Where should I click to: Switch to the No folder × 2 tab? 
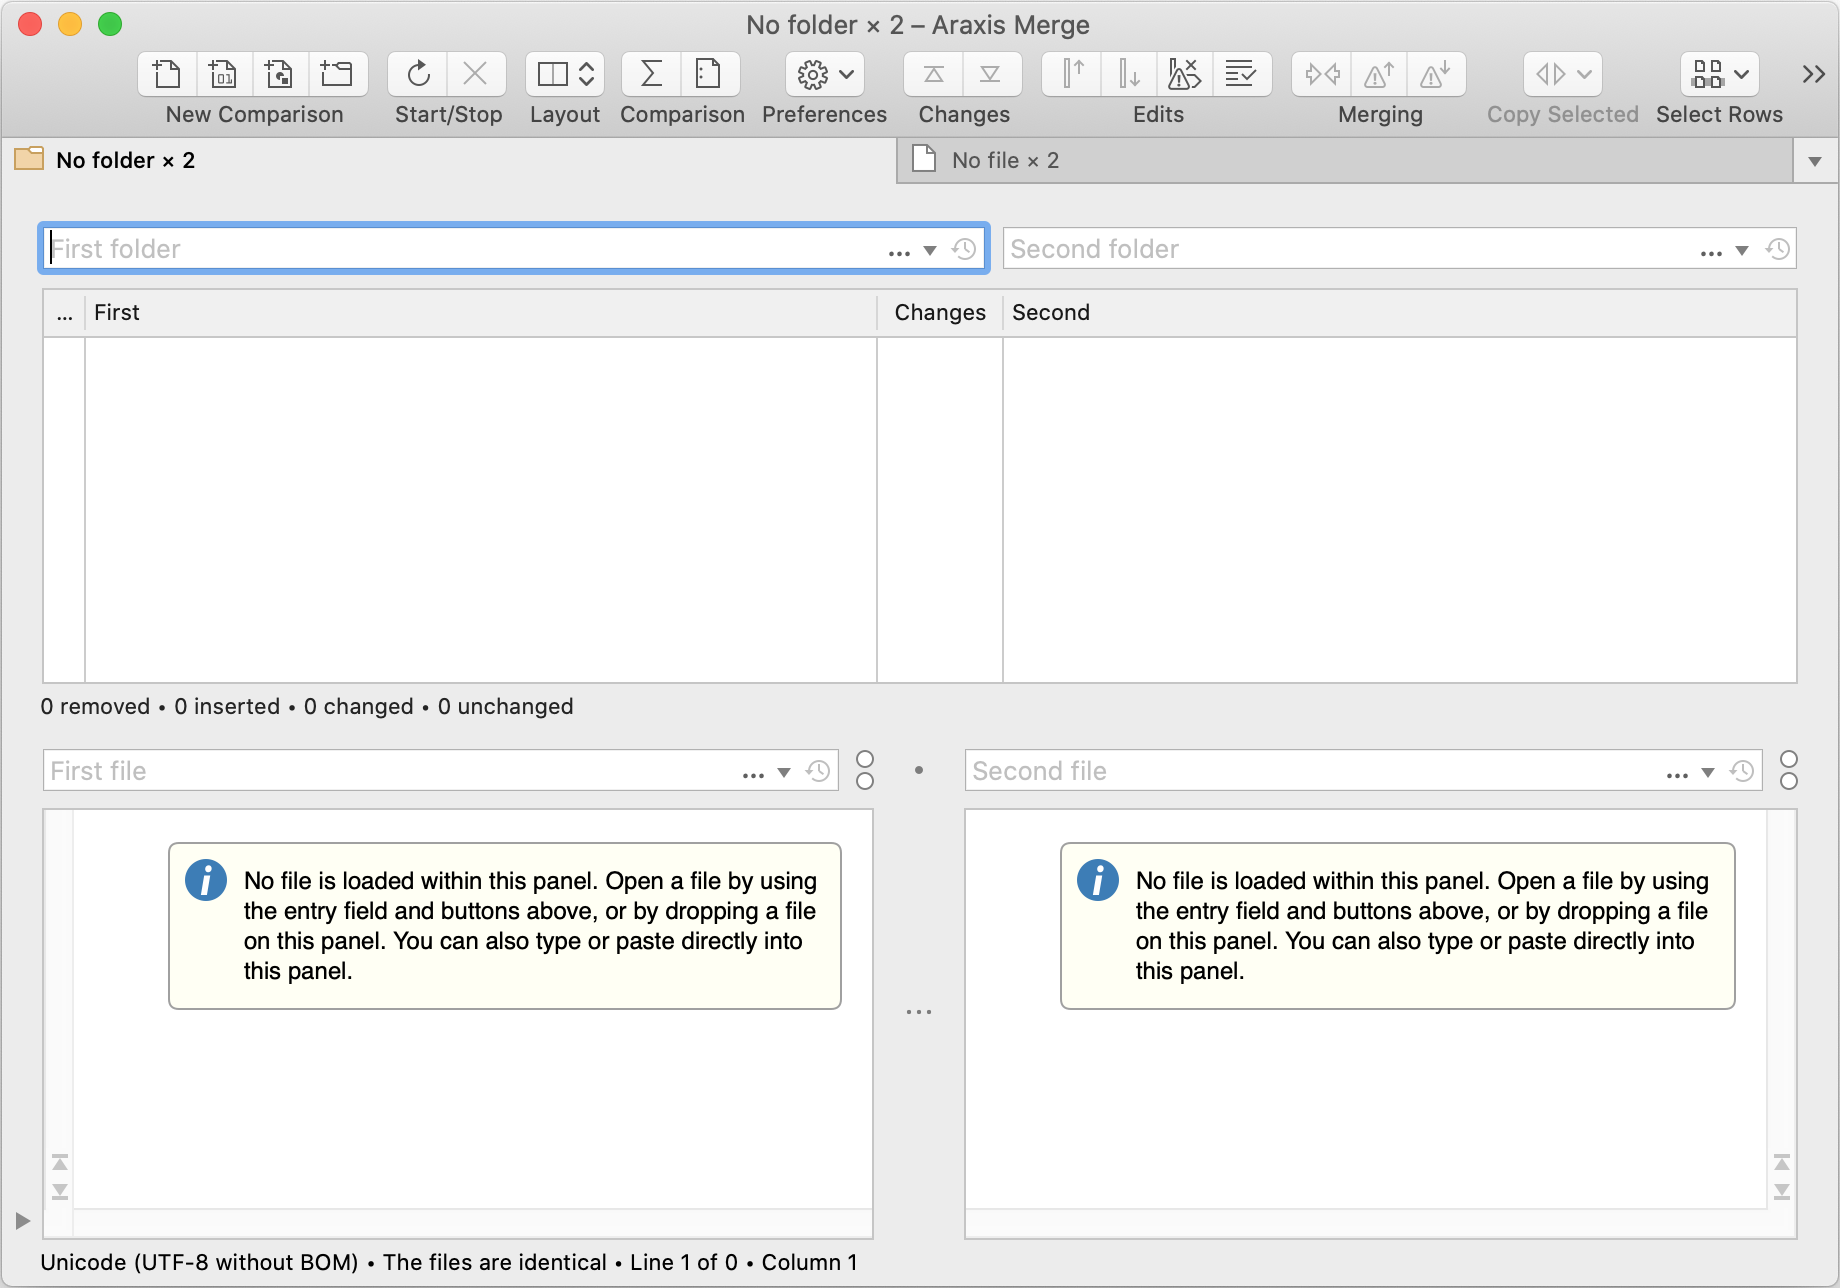(125, 160)
